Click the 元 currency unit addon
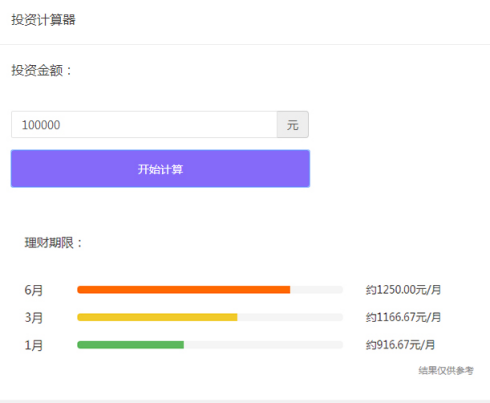Viewport: 490px width, 403px height. [x=293, y=125]
